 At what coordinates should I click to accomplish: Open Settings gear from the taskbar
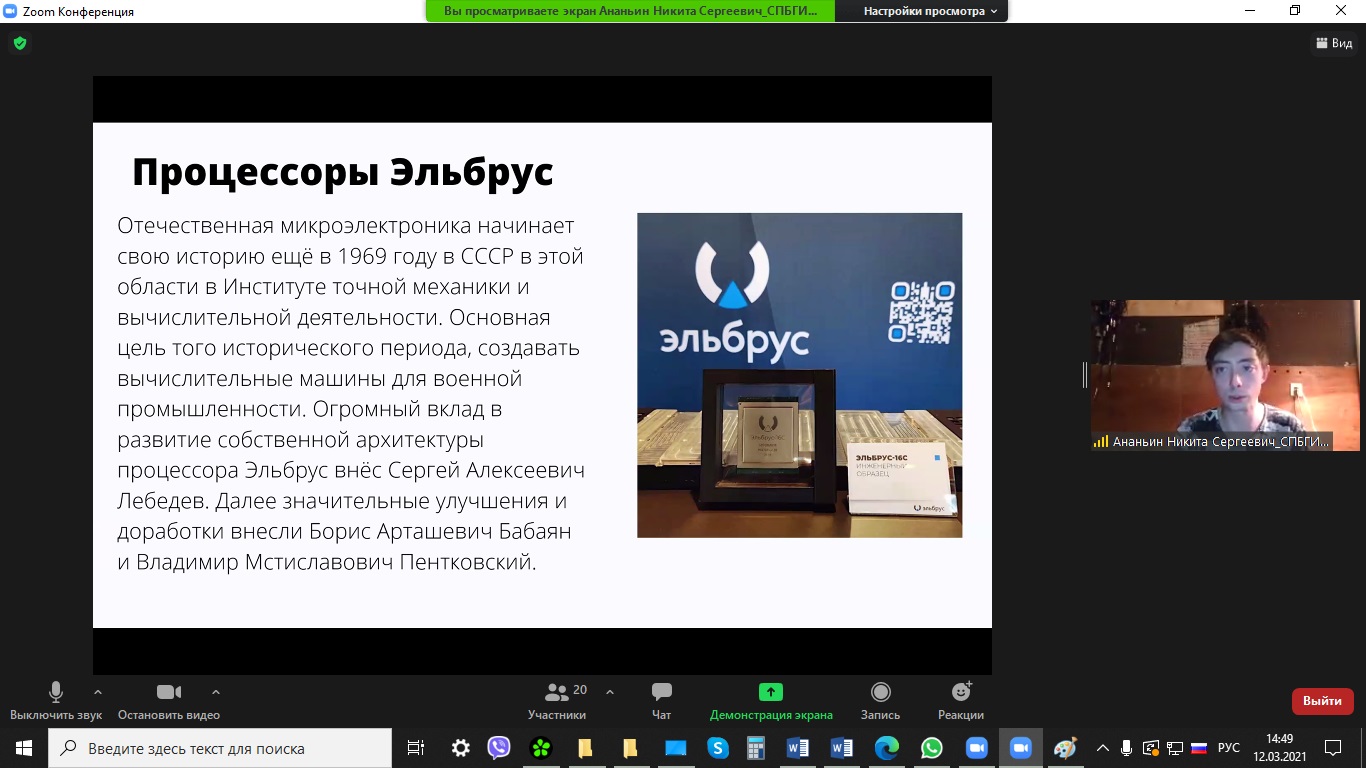click(x=460, y=748)
